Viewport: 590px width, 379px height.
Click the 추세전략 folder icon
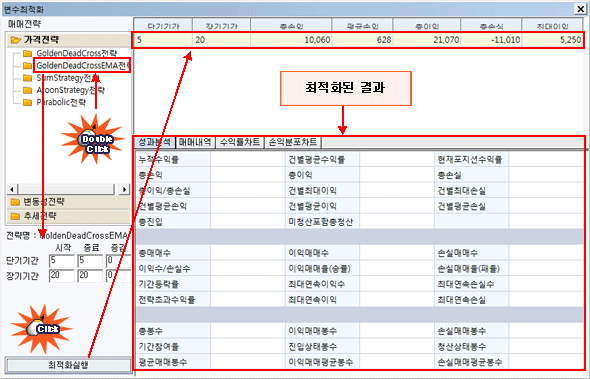click(15, 216)
